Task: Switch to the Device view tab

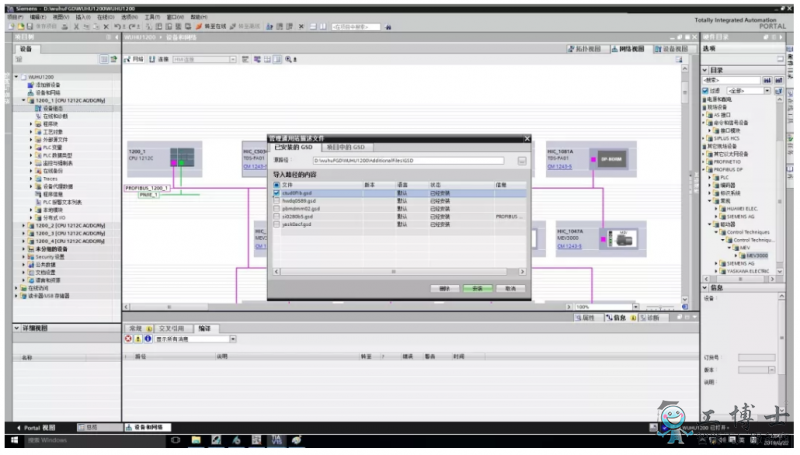Action: [672, 49]
